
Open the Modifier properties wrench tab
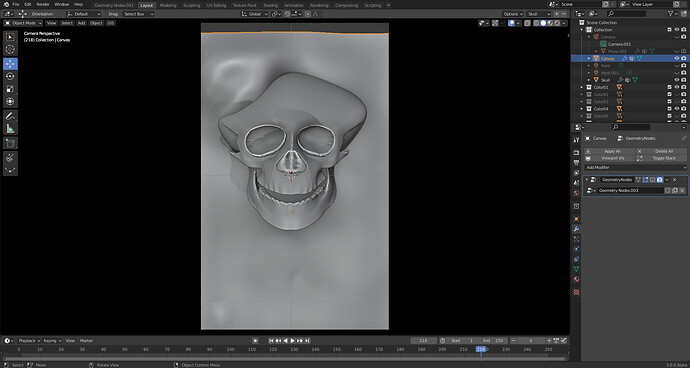[576, 229]
